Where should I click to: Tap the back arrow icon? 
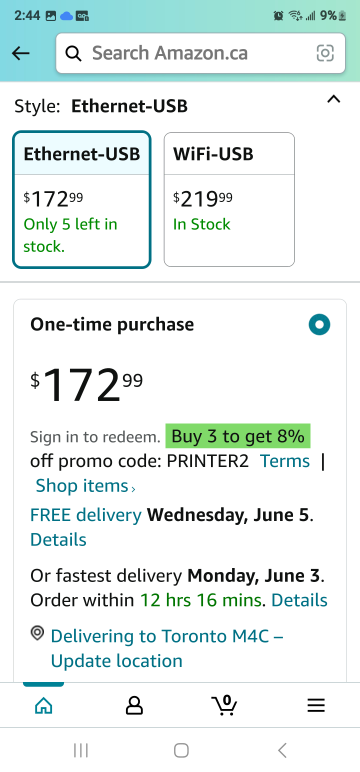coord(21,53)
